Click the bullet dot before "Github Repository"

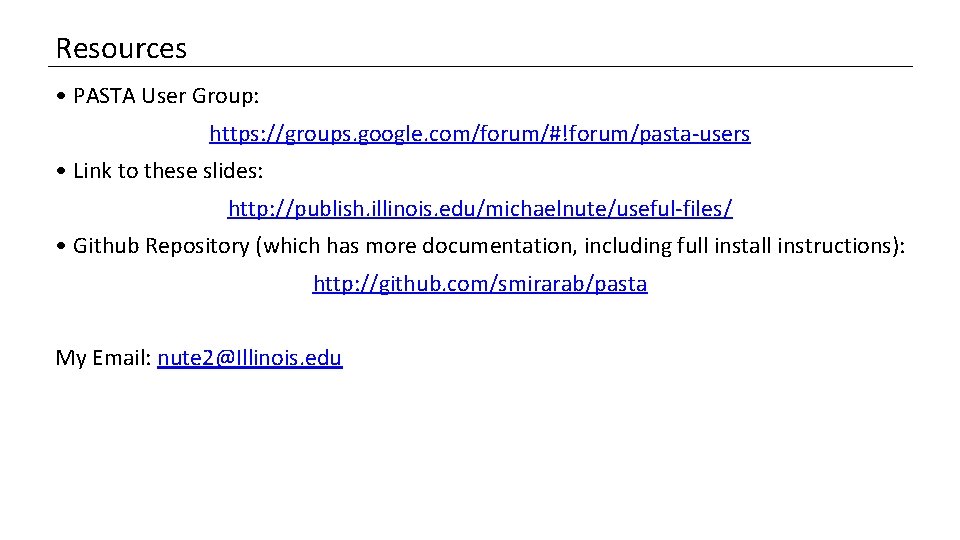[62, 247]
